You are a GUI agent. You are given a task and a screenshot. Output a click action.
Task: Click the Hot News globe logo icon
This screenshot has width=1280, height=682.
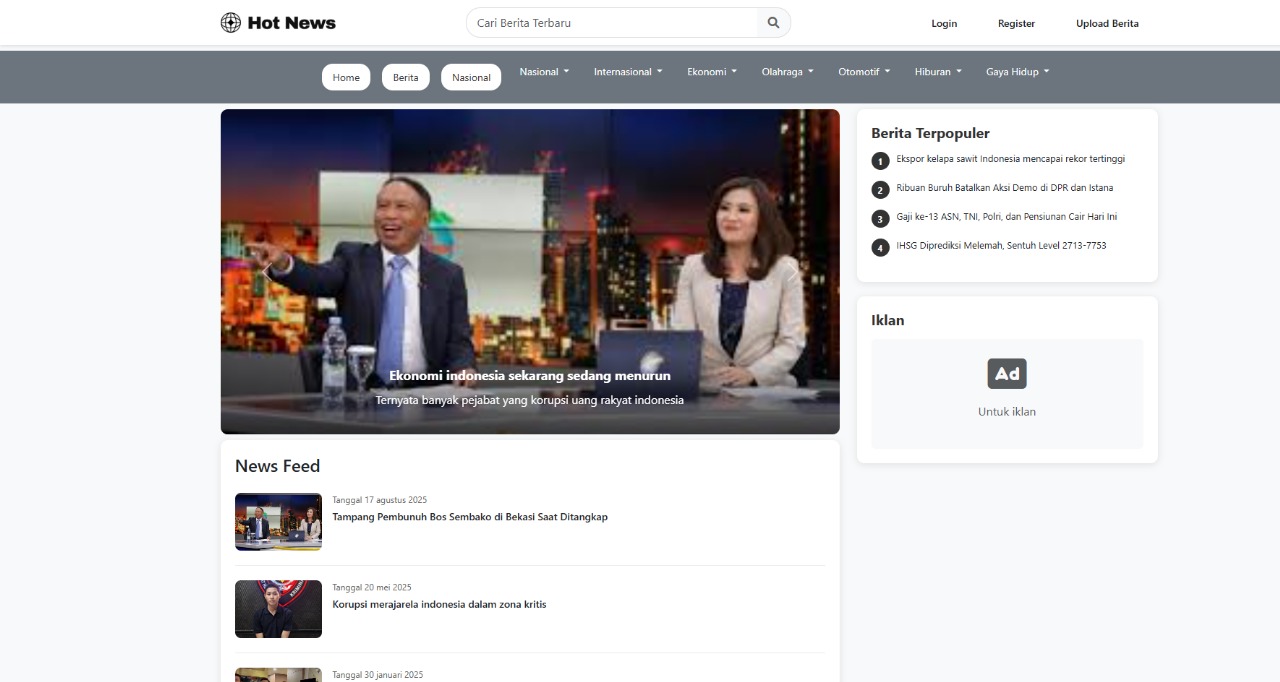click(231, 23)
